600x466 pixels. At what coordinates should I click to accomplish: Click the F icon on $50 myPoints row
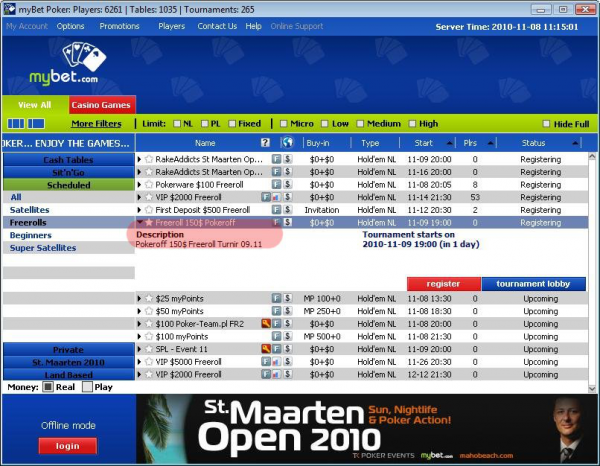tap(276, 311)
